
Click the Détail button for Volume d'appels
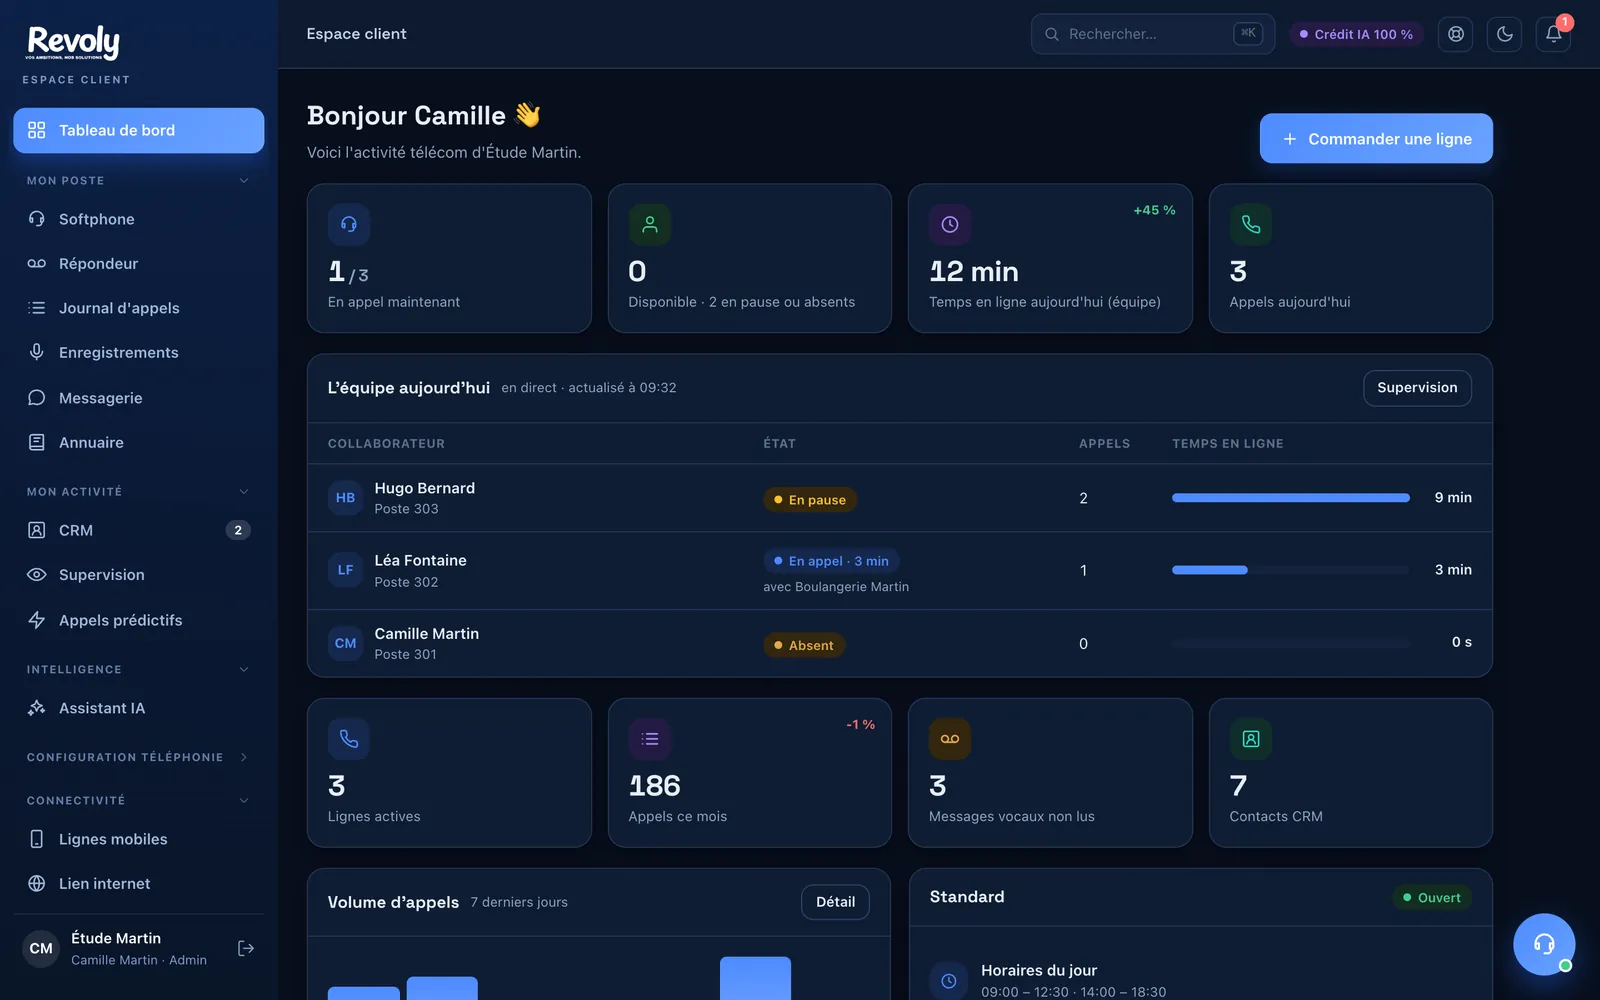835,902
